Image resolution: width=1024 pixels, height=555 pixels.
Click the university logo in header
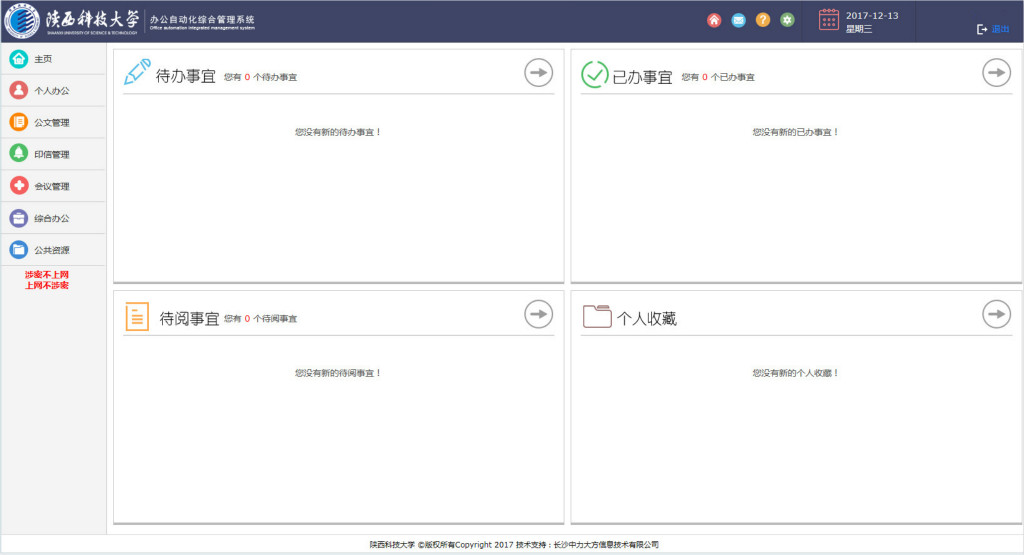[x=22, y=21]
